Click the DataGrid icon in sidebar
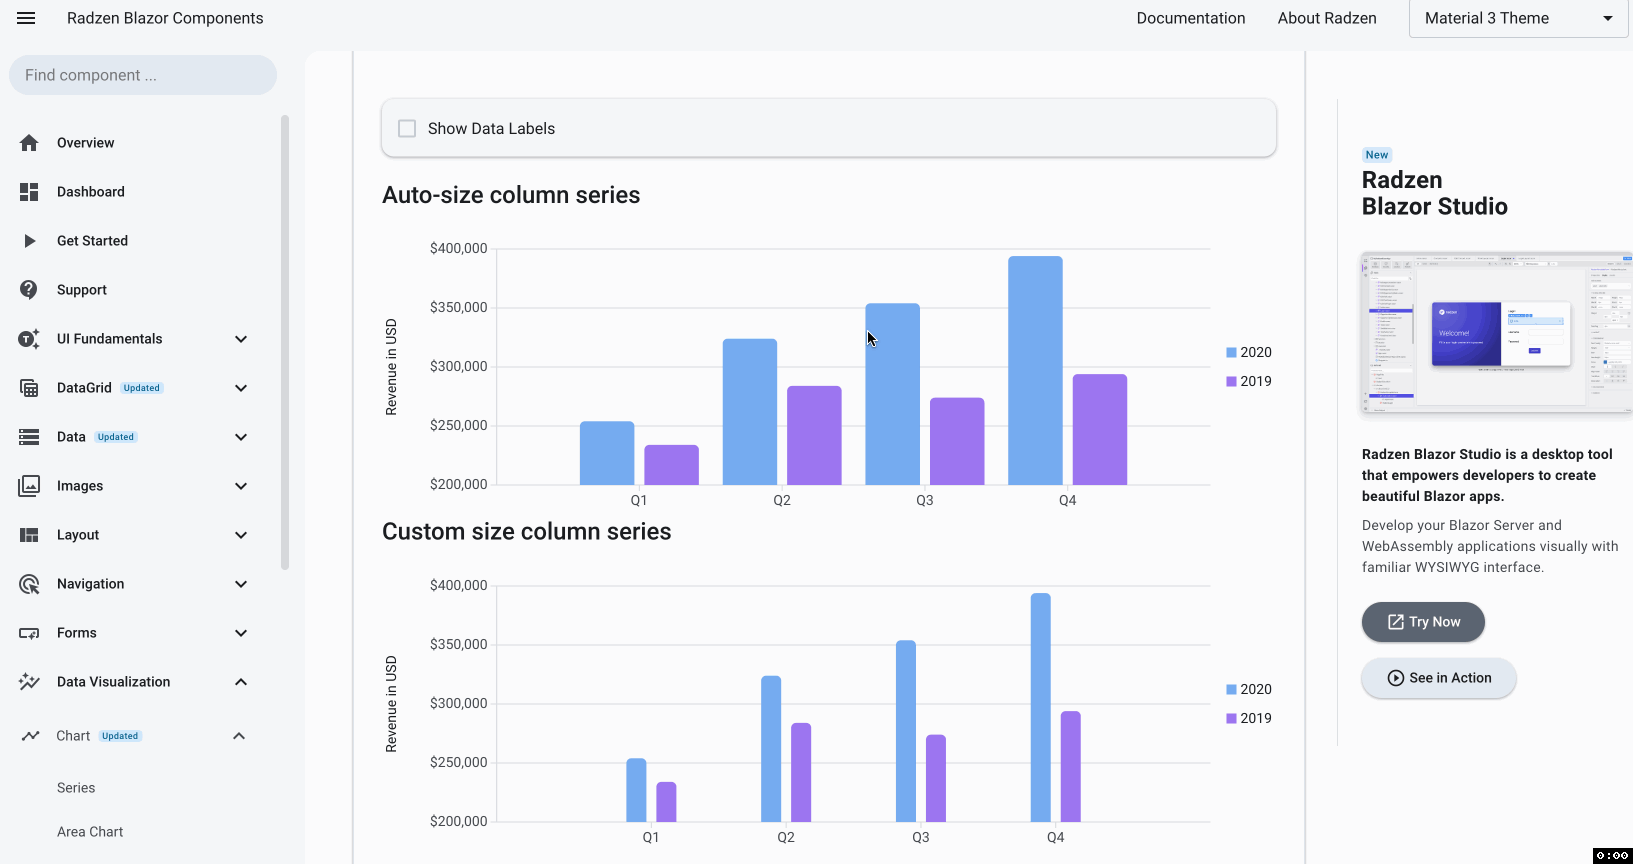Screen dimensions: 1633x864 click(29, 388)
